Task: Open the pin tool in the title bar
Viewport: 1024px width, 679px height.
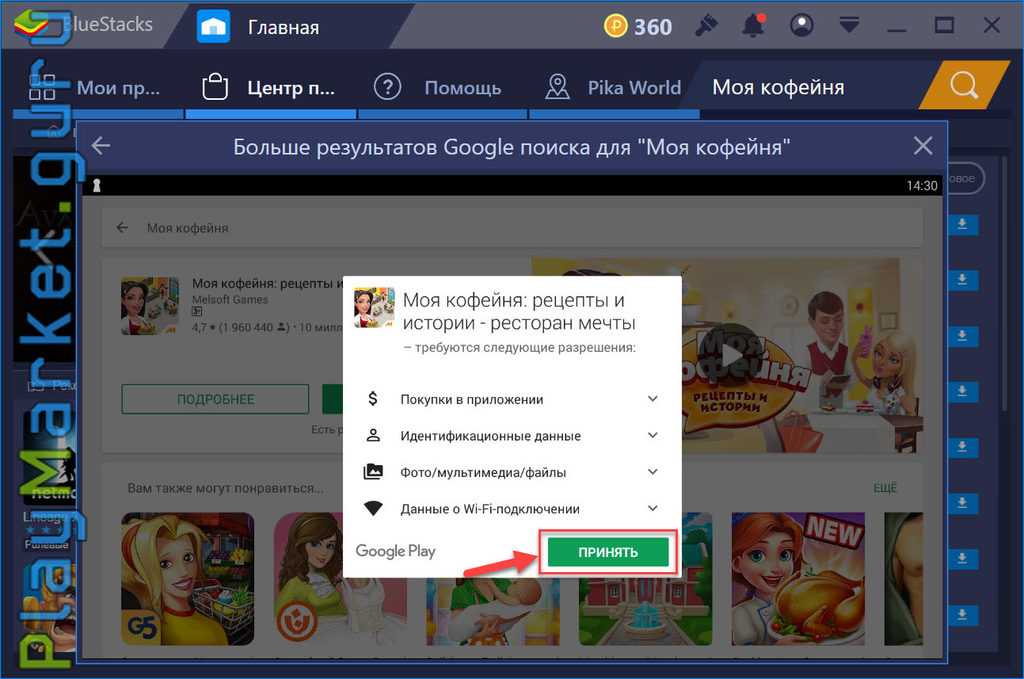Action: (x=706, y=26)
